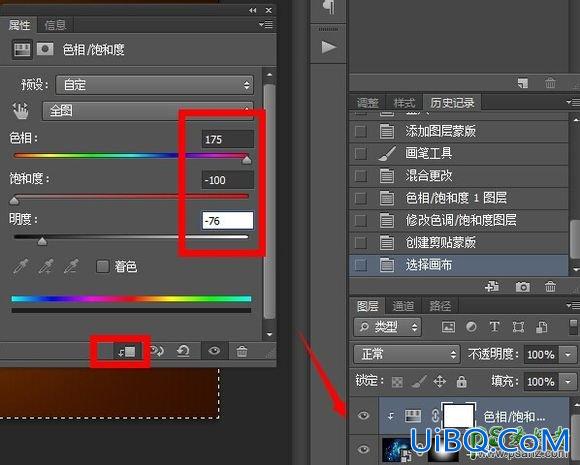The width and height of the screenshot is (580, 465).
Task: Click the 饱和度 saturation slider handle
Action: (x=14, y=201)
